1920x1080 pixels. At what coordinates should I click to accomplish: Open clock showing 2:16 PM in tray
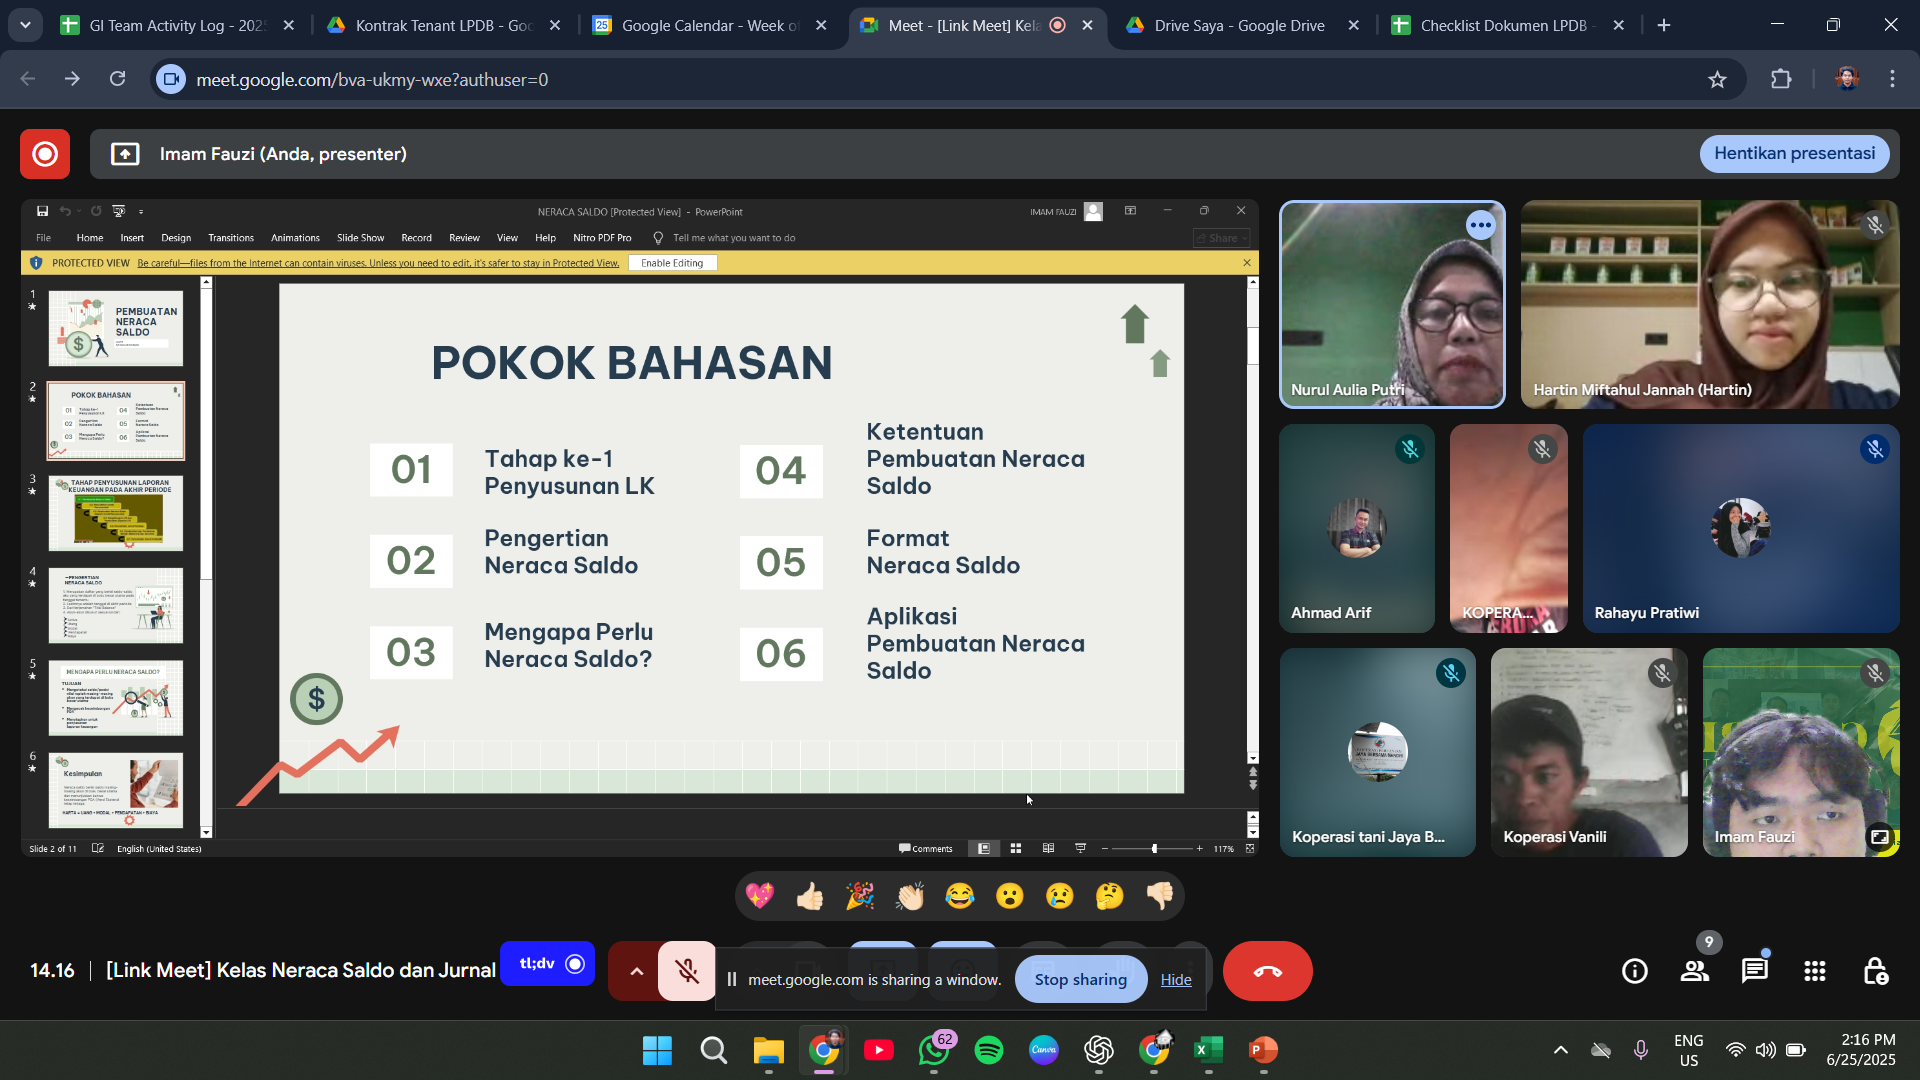click(x=1860, y=1050)
